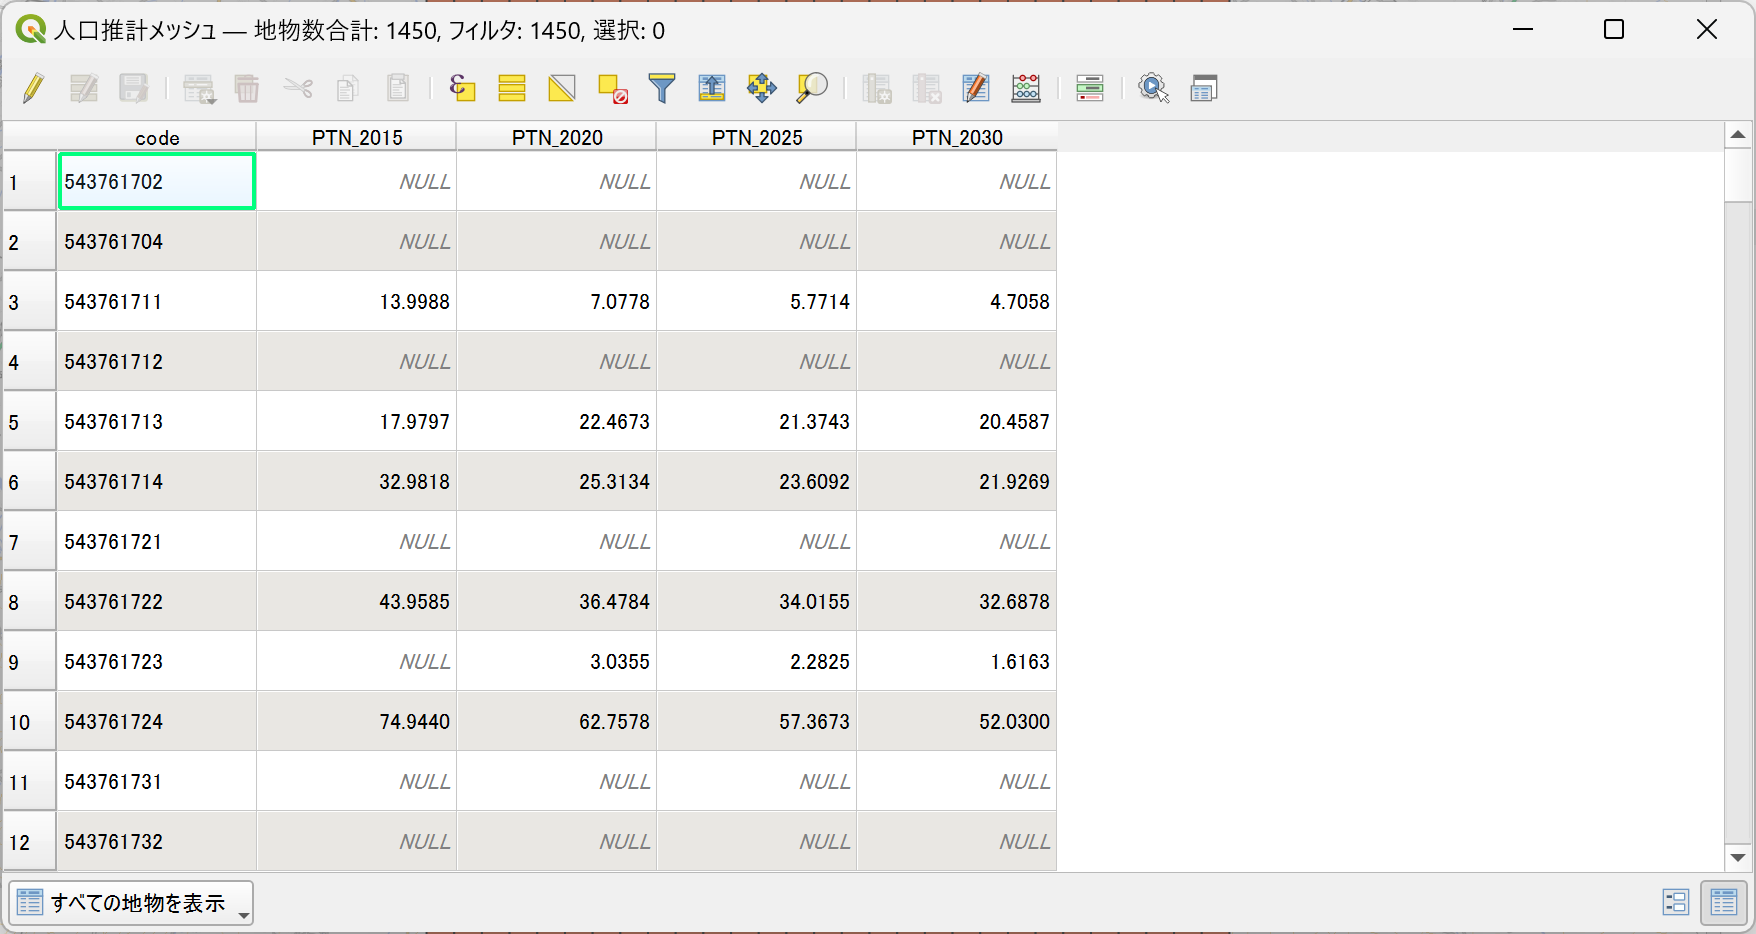Switch to table view

1724,902
